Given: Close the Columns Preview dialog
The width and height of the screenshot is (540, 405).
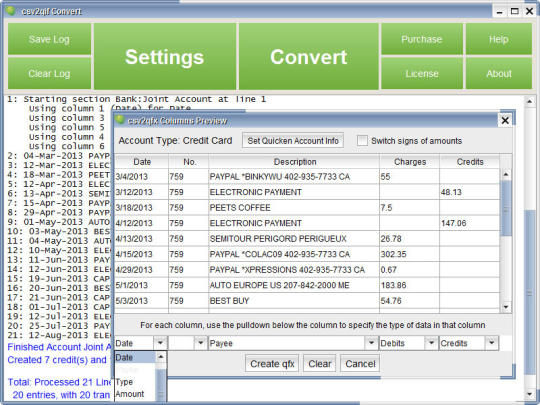Looking at the screenshot, I should click(x=505, y=120).
